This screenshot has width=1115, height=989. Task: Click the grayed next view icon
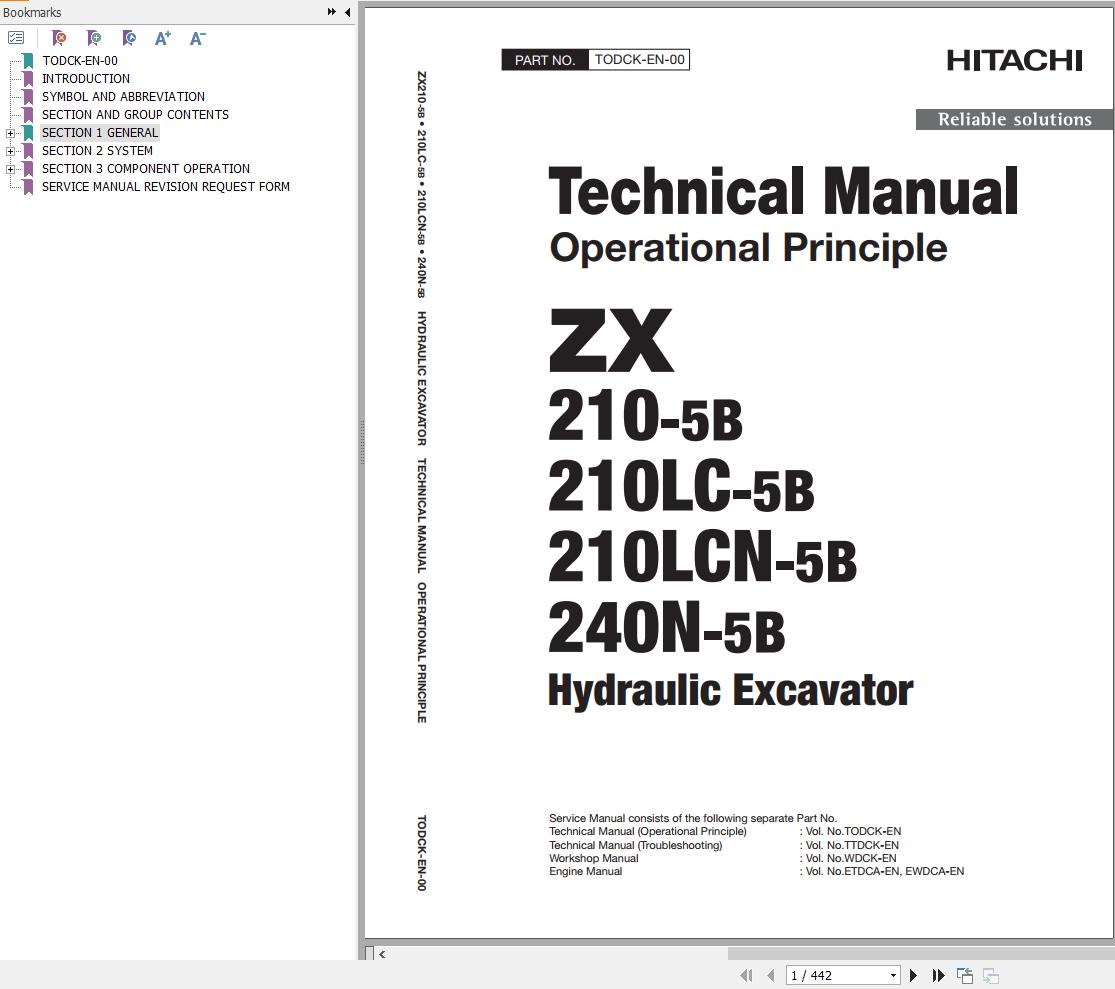point(991,975)
